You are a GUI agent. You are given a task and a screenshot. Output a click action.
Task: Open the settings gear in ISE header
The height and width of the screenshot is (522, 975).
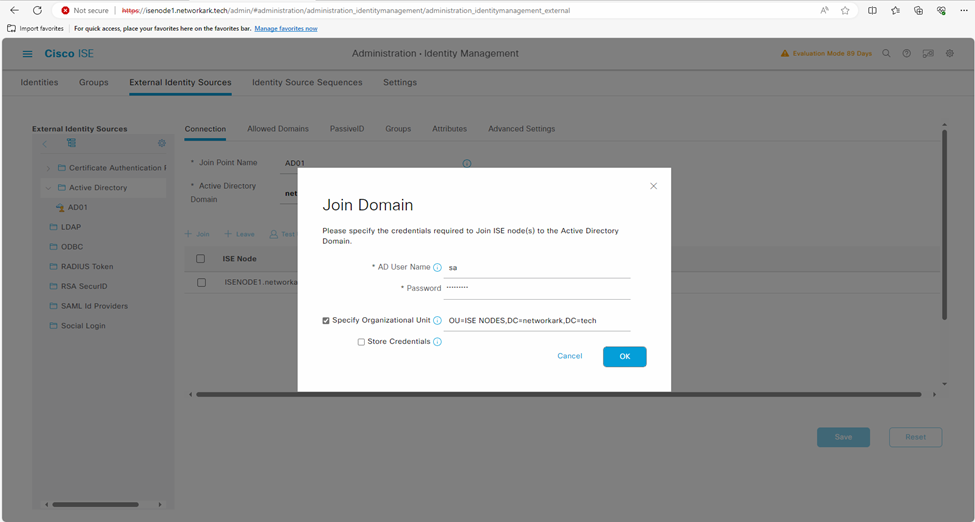(x=950, y=54)
